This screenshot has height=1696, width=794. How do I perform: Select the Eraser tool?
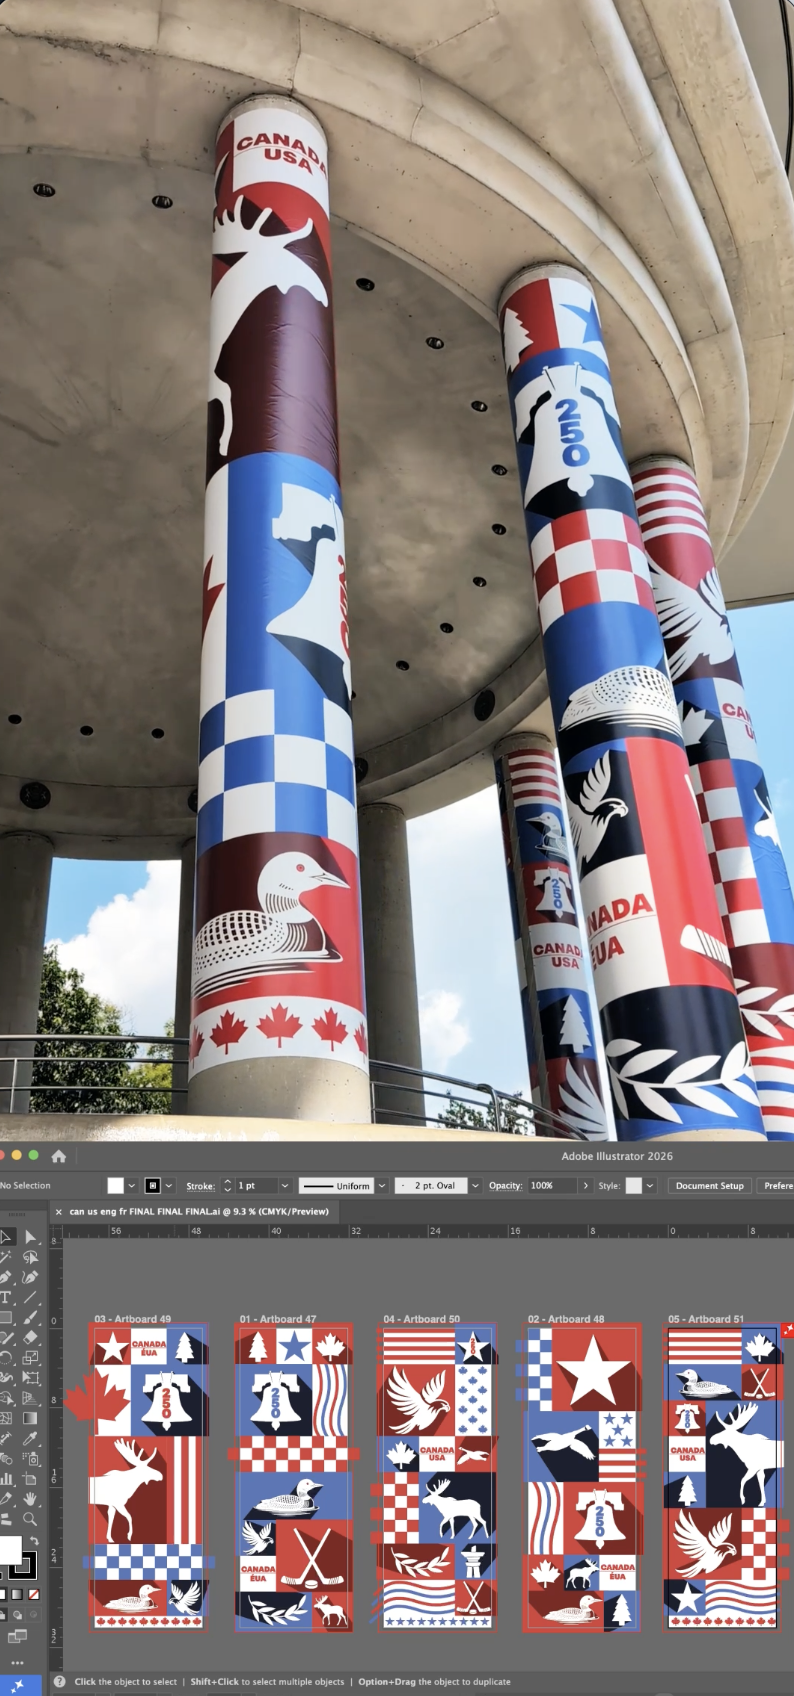[x=30, y=1336]
